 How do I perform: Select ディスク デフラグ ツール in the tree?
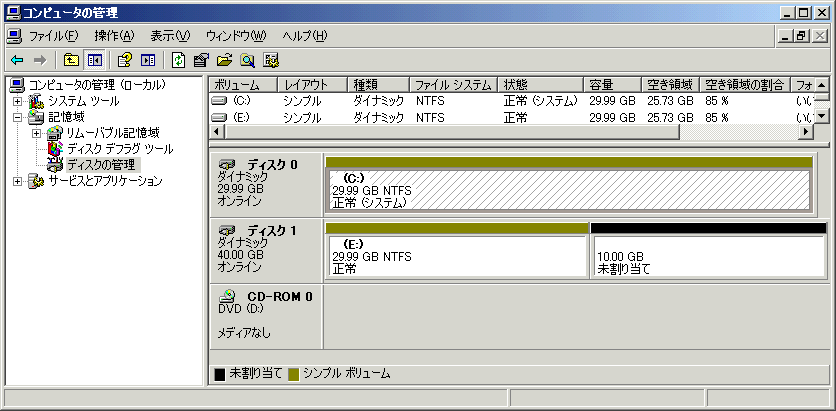click(120, 149)
